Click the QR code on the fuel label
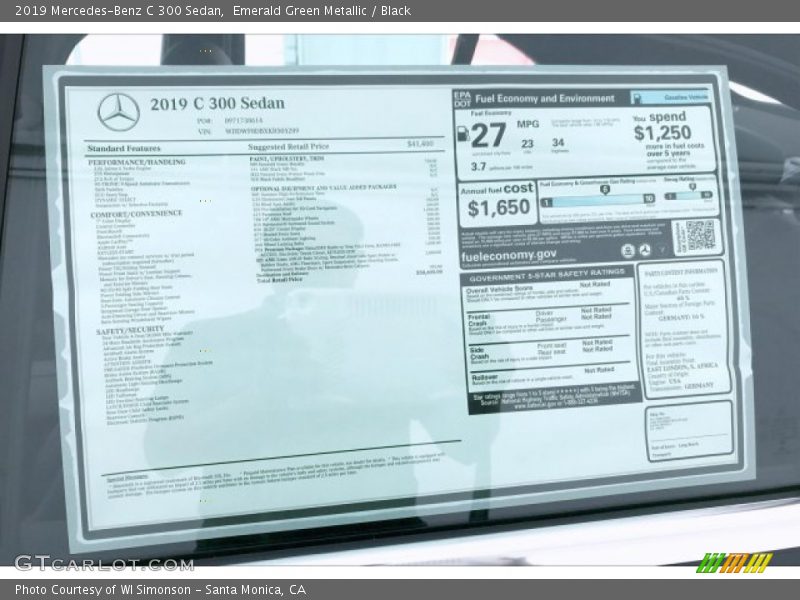 pos(701,236)
